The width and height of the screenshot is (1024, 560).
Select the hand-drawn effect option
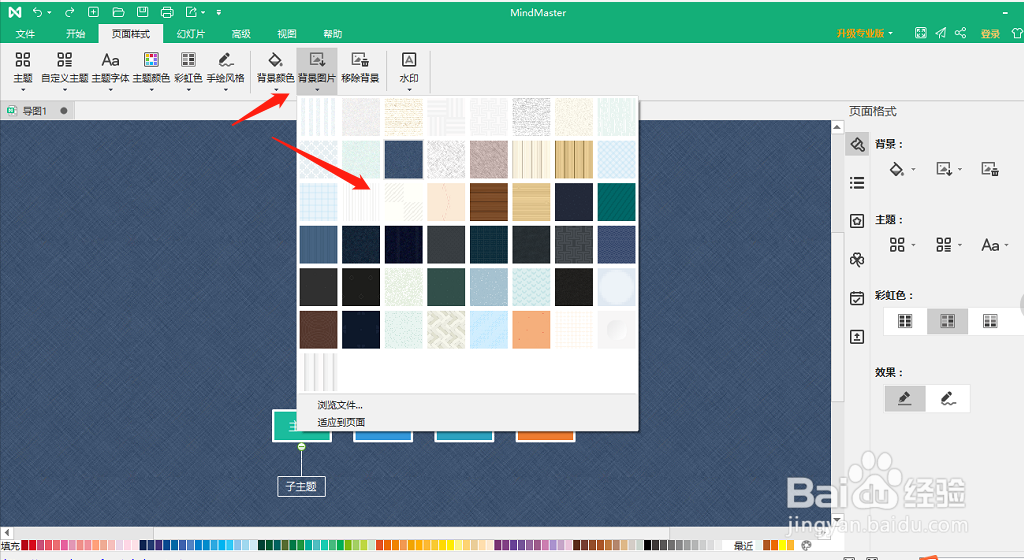tap(948, 398)
